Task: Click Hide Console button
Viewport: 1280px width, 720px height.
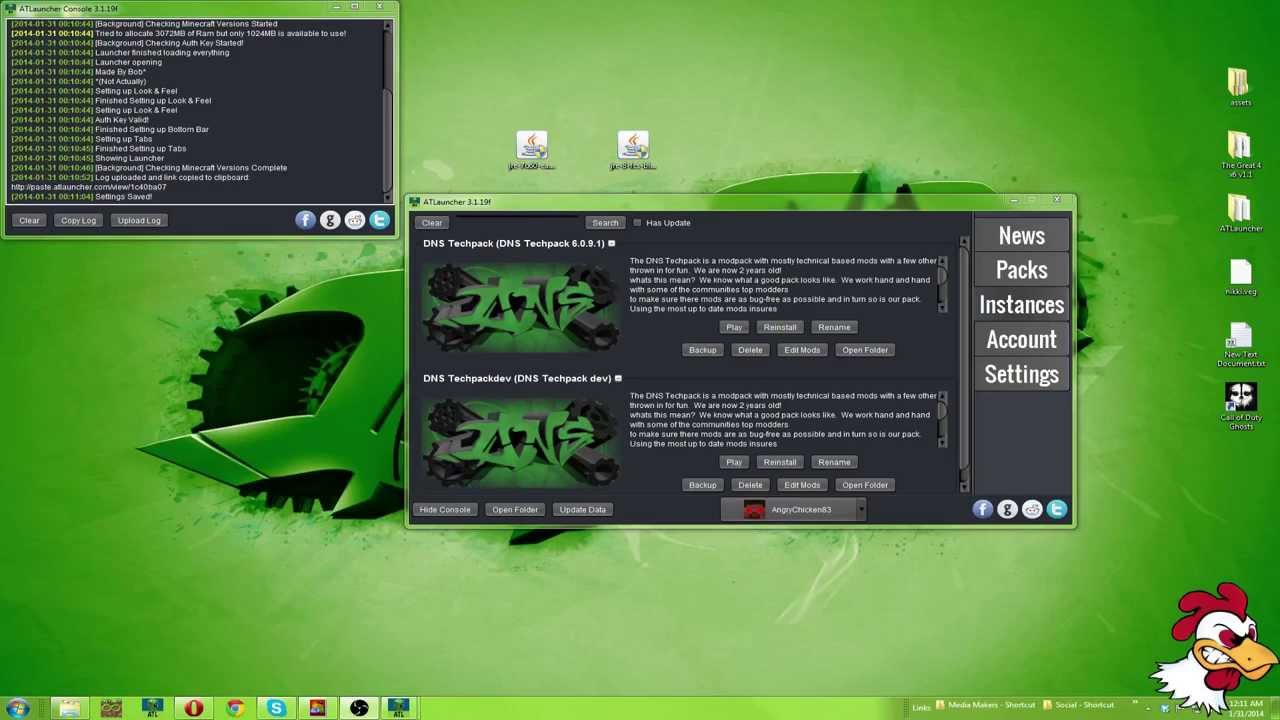Action: coord(444,510)
